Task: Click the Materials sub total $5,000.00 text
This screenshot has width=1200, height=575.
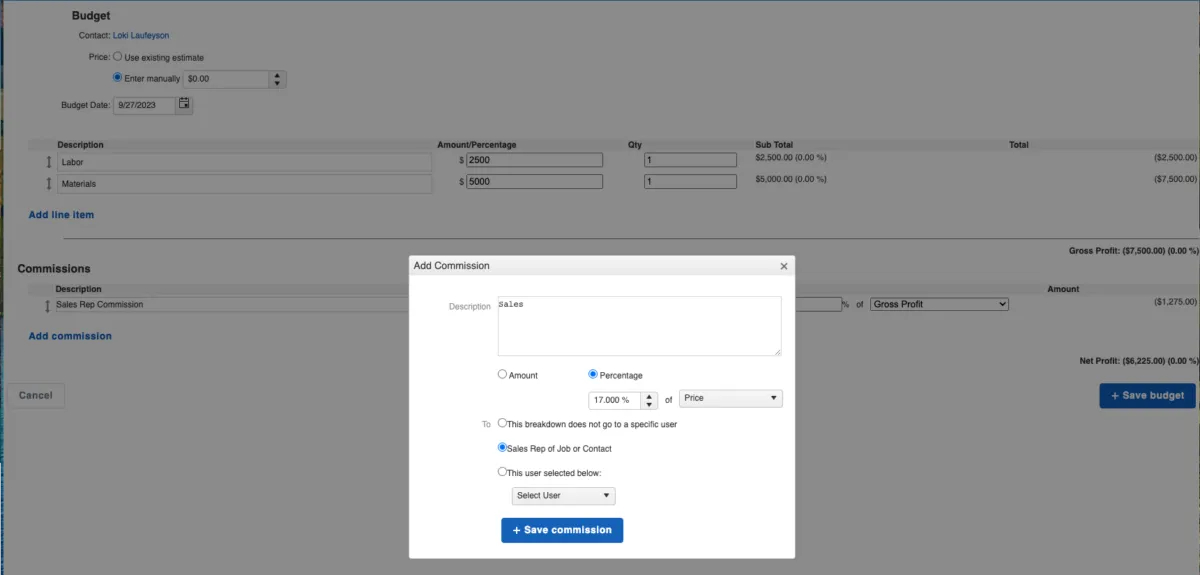Action: (x=791, y=179)
